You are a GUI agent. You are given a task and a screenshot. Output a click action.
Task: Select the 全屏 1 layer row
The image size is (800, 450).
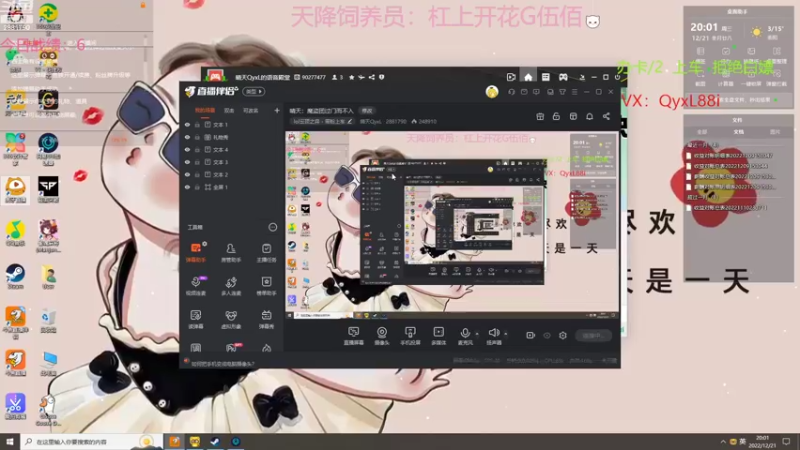[x=232, y=187]
